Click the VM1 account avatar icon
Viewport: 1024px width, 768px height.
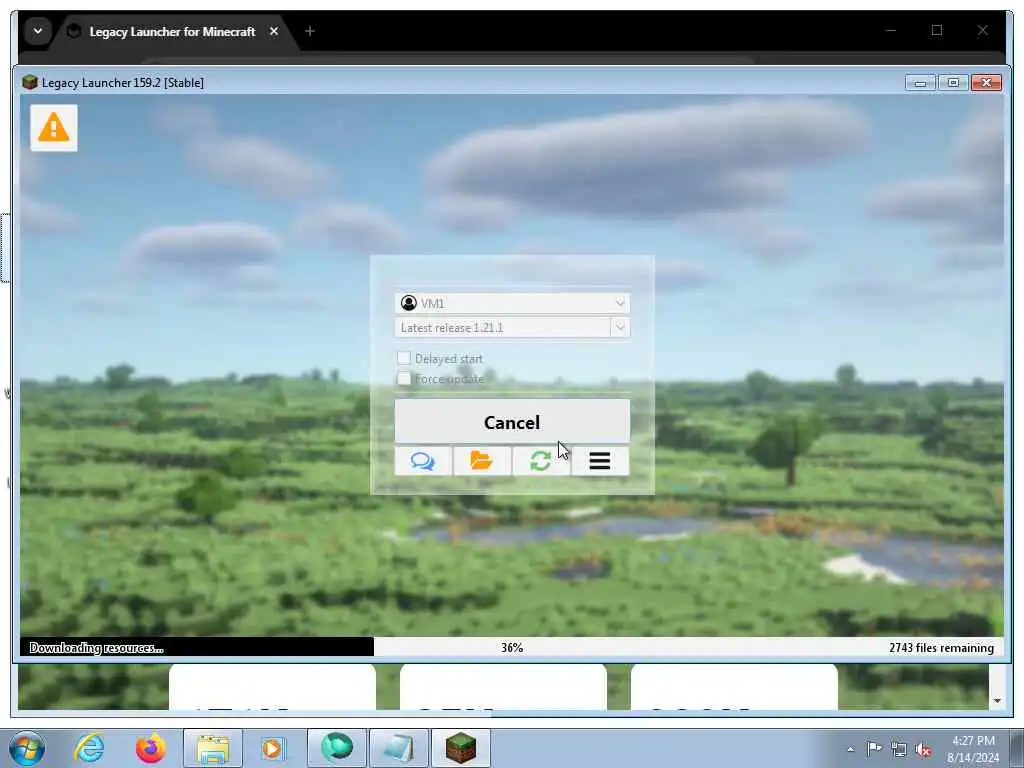pyautogui.click(x=409, y=303)
